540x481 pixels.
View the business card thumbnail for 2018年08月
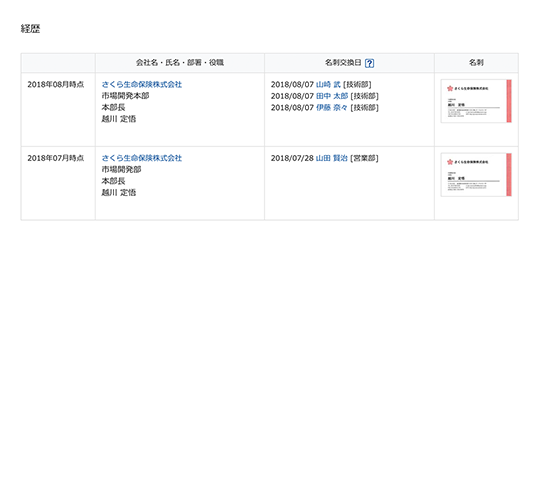pos(476,101)
